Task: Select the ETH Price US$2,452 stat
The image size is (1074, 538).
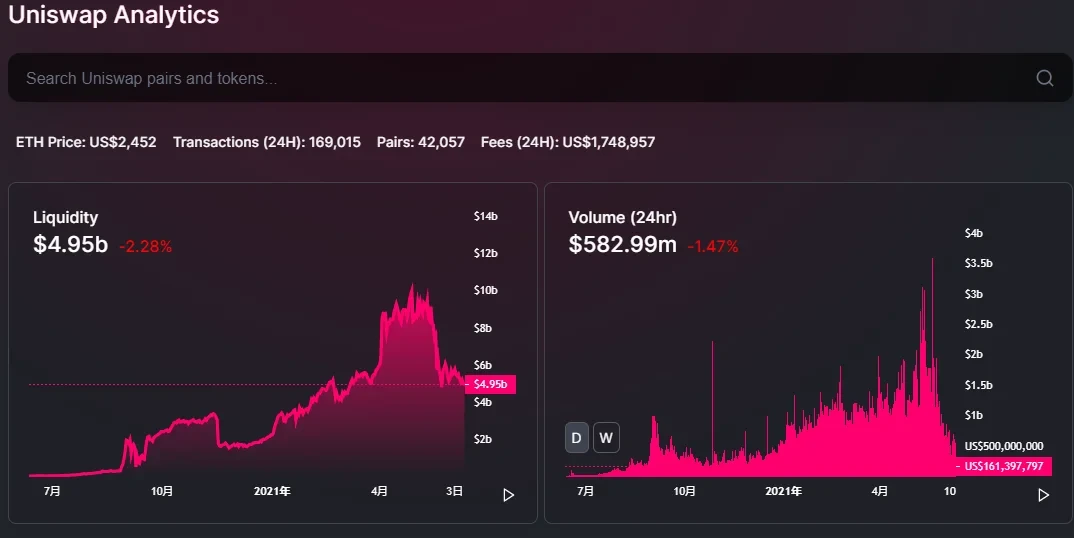Action: (86, 142)
